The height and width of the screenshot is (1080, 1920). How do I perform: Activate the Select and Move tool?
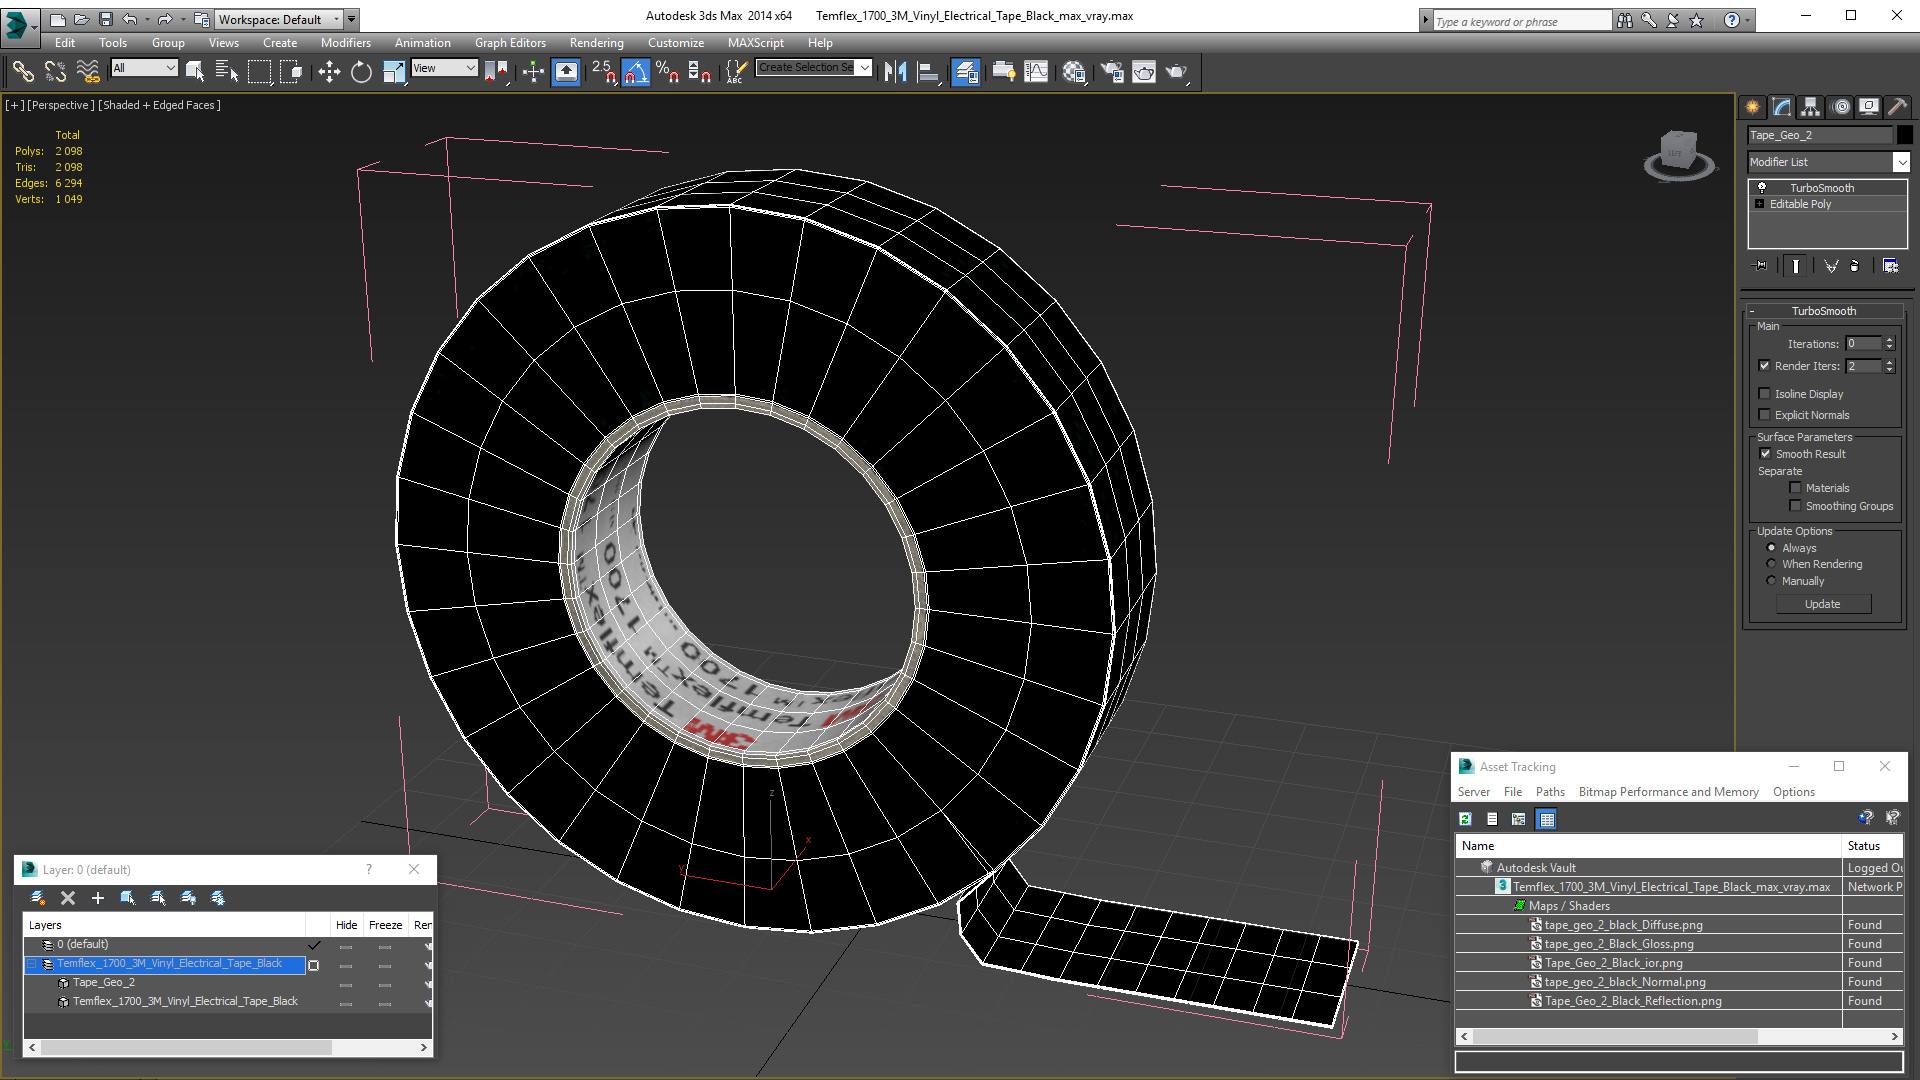[329, 71]
